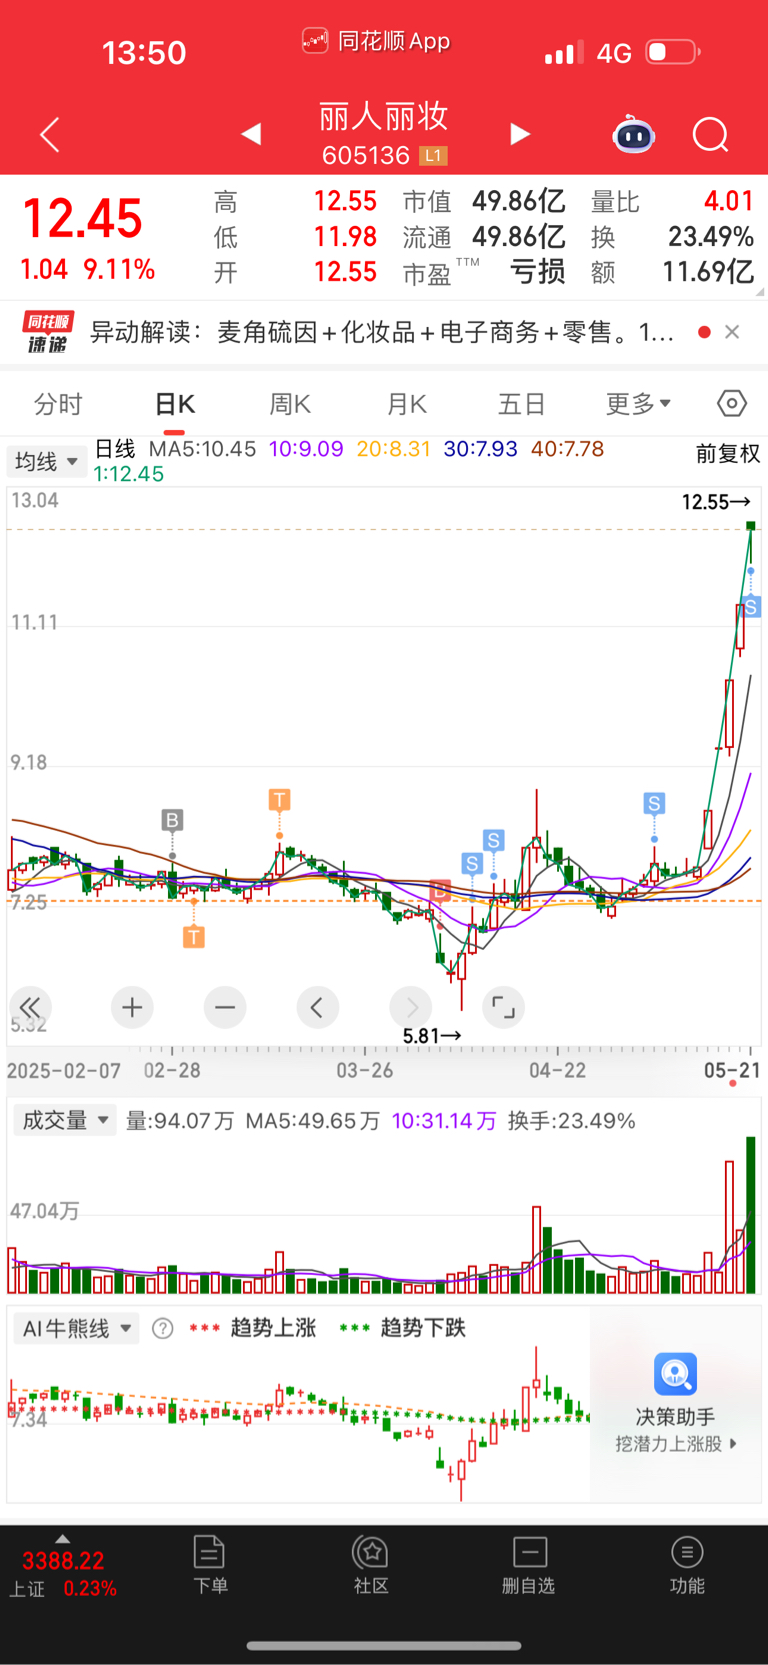The image size is (768, 1665).
Task: Move chart left with the left chevron
Action: [x=317, y=1007]
